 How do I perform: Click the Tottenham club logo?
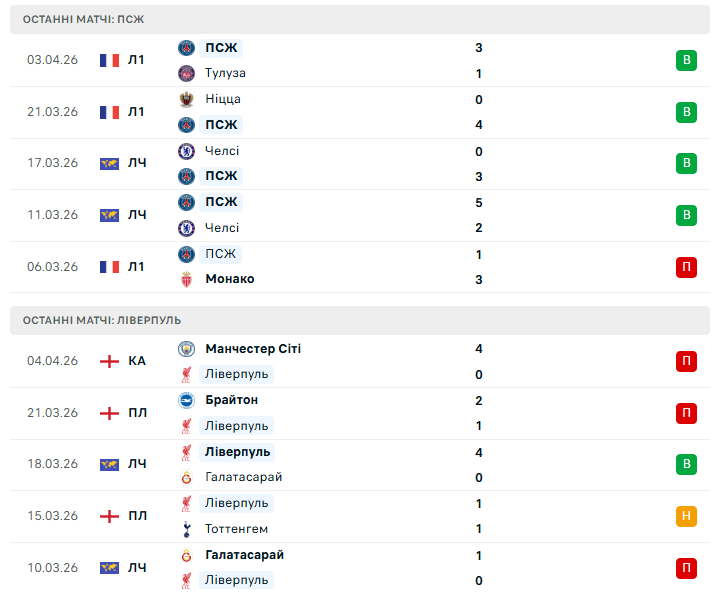[x=186, y=529]
